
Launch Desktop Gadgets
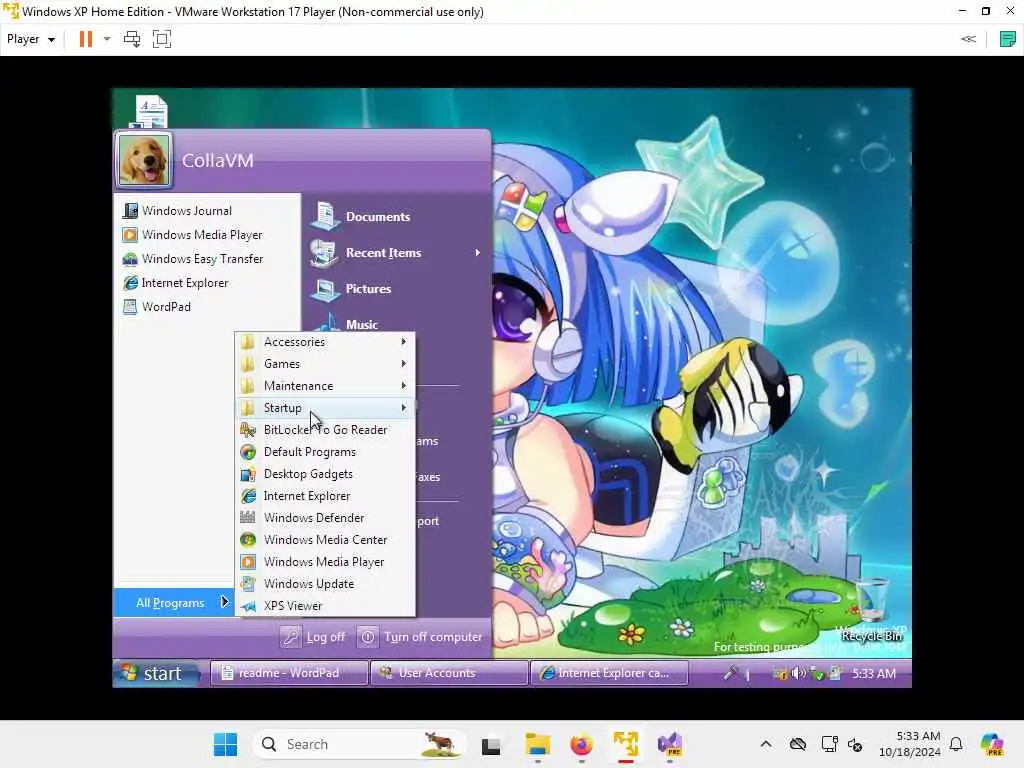tap(325, 474)
